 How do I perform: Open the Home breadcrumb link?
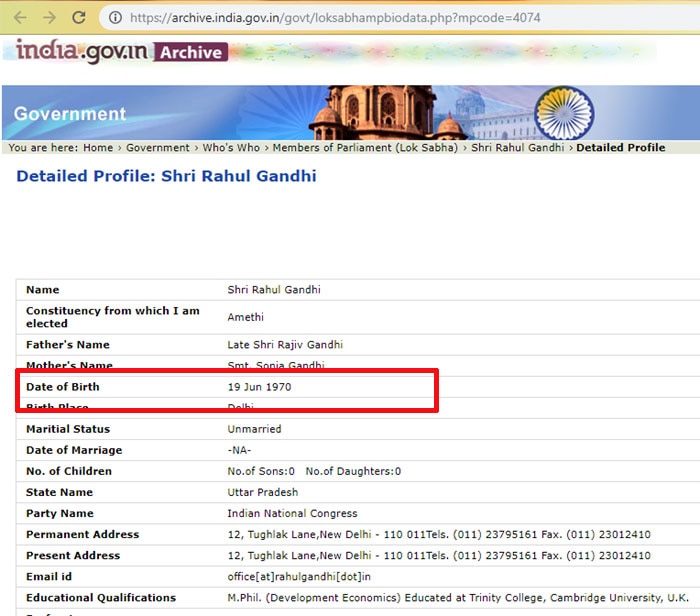(98, 148)
